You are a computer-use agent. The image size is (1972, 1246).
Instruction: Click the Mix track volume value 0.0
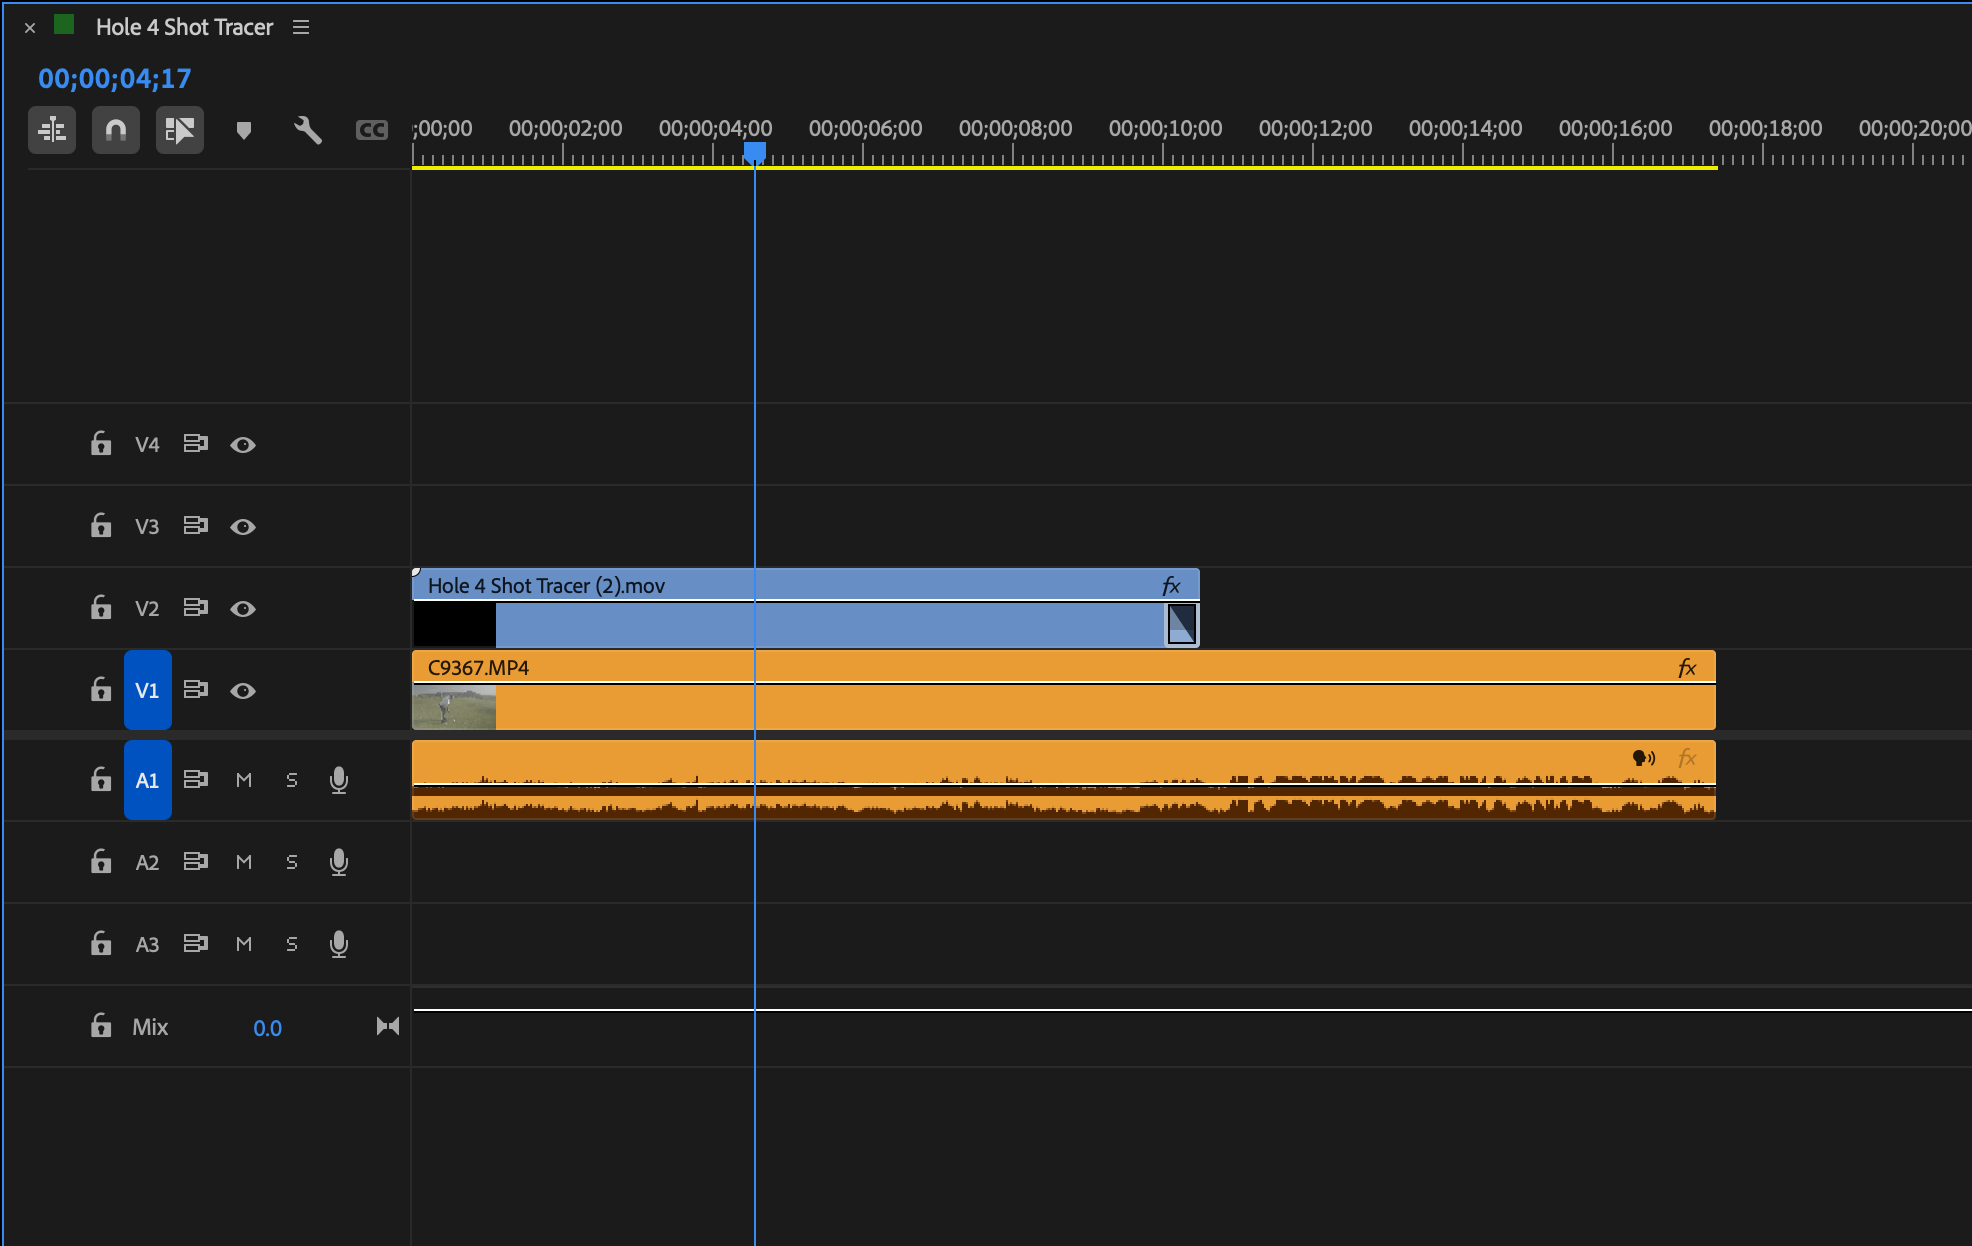click(x=267, y=1028)
